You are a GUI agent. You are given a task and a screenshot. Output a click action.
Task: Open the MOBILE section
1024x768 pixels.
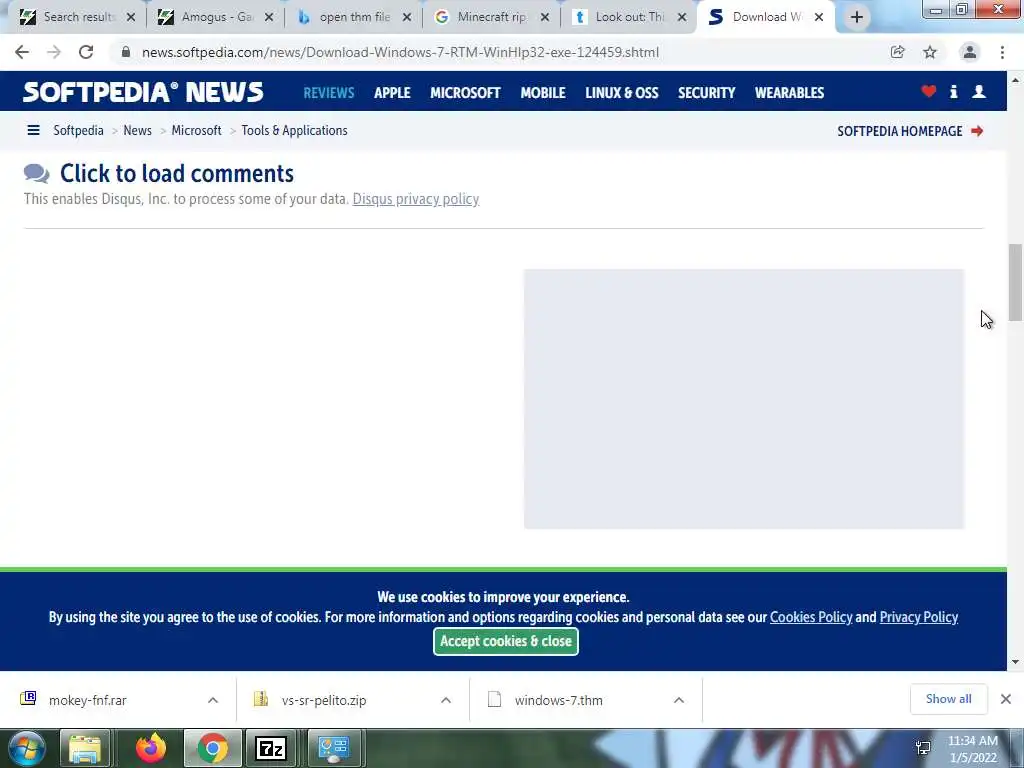(x=543, y=93)
